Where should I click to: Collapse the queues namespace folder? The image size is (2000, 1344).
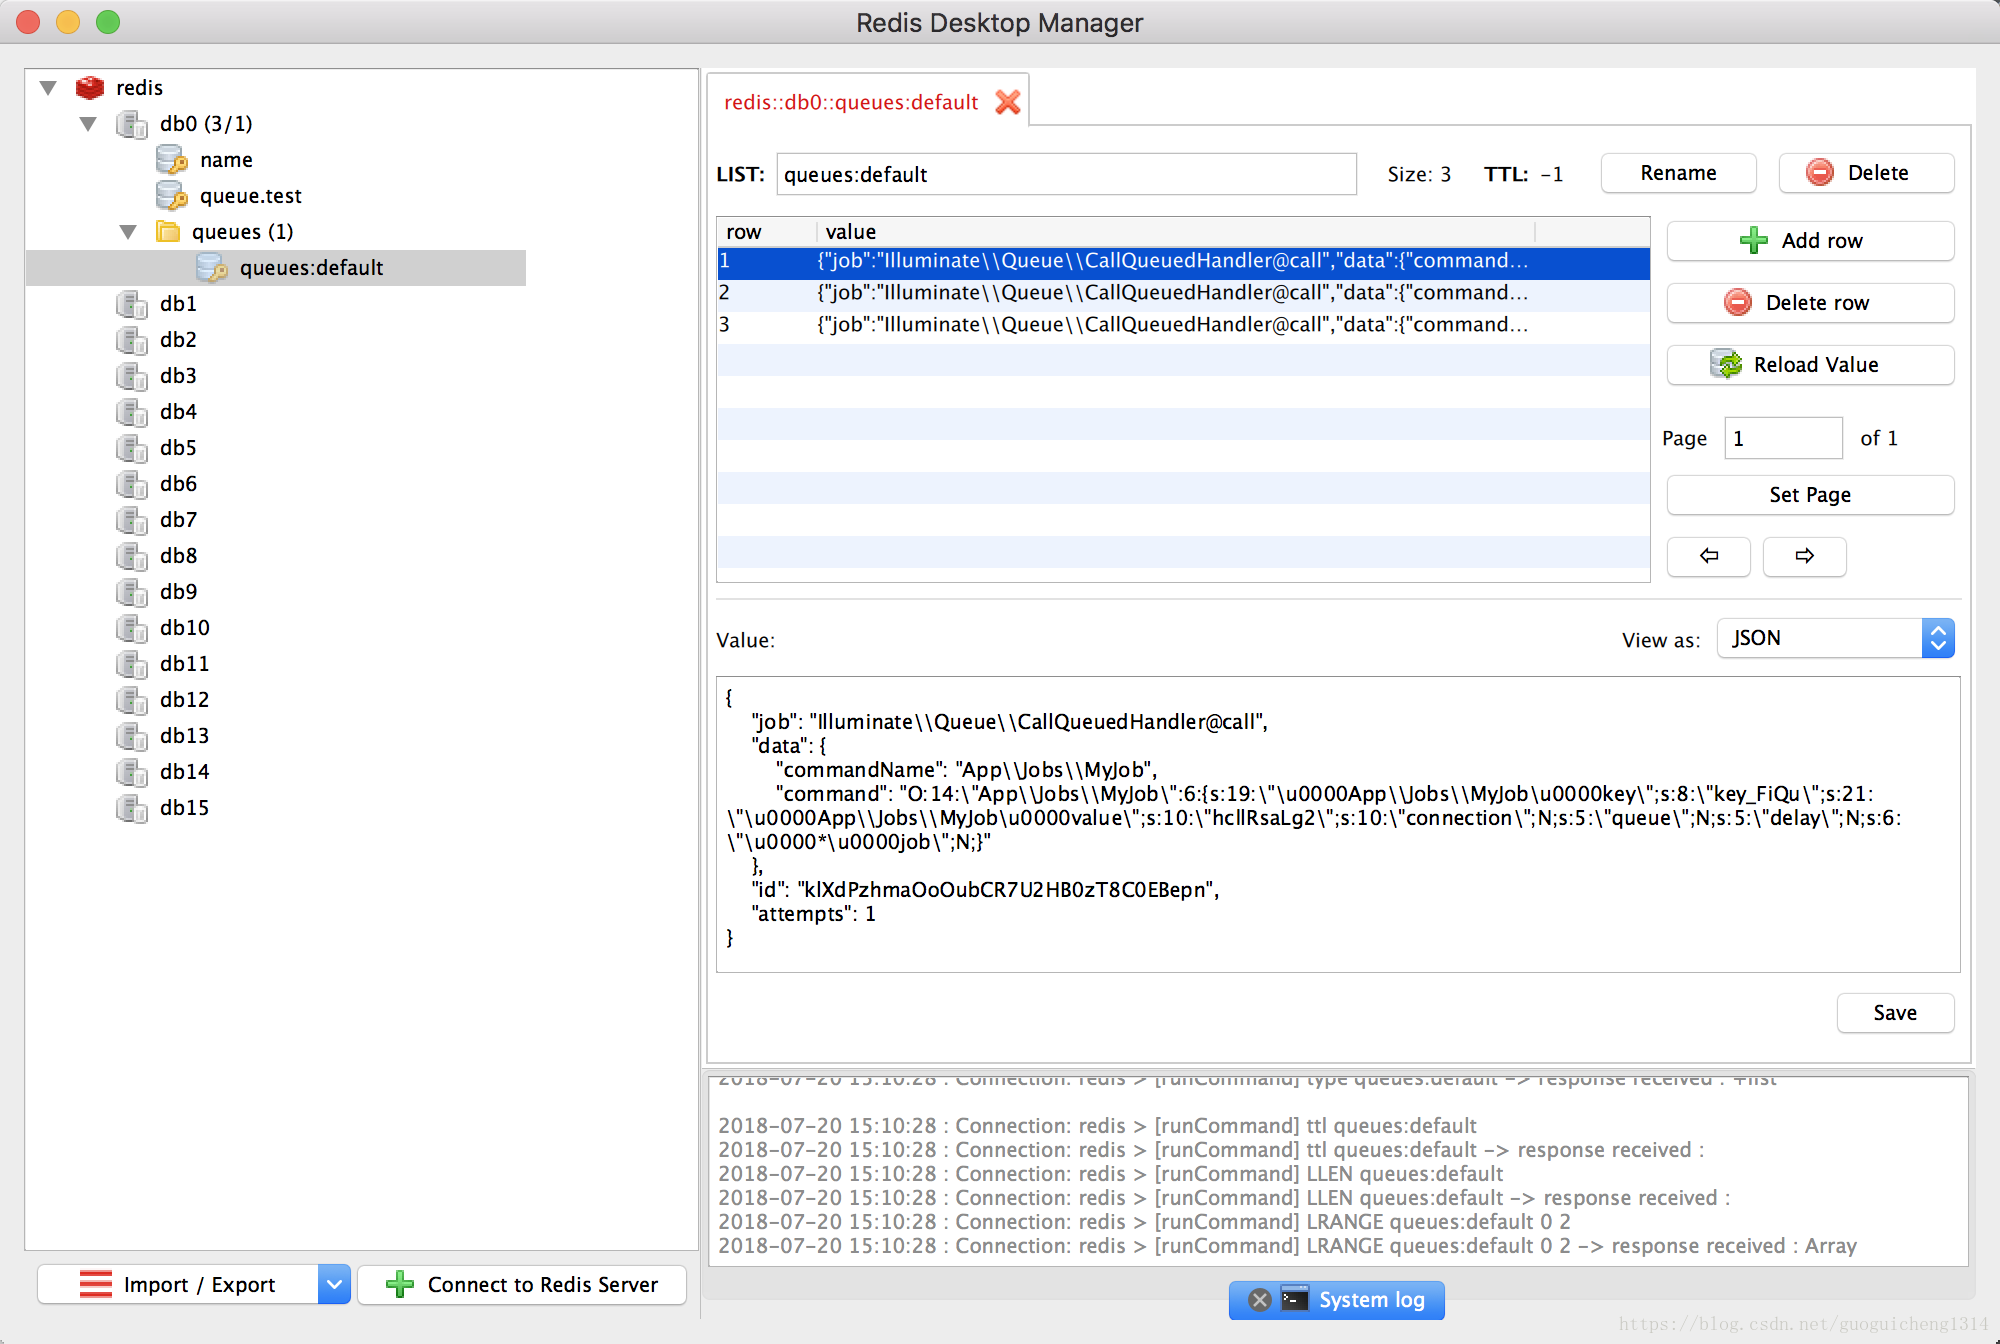pos(128,232)
